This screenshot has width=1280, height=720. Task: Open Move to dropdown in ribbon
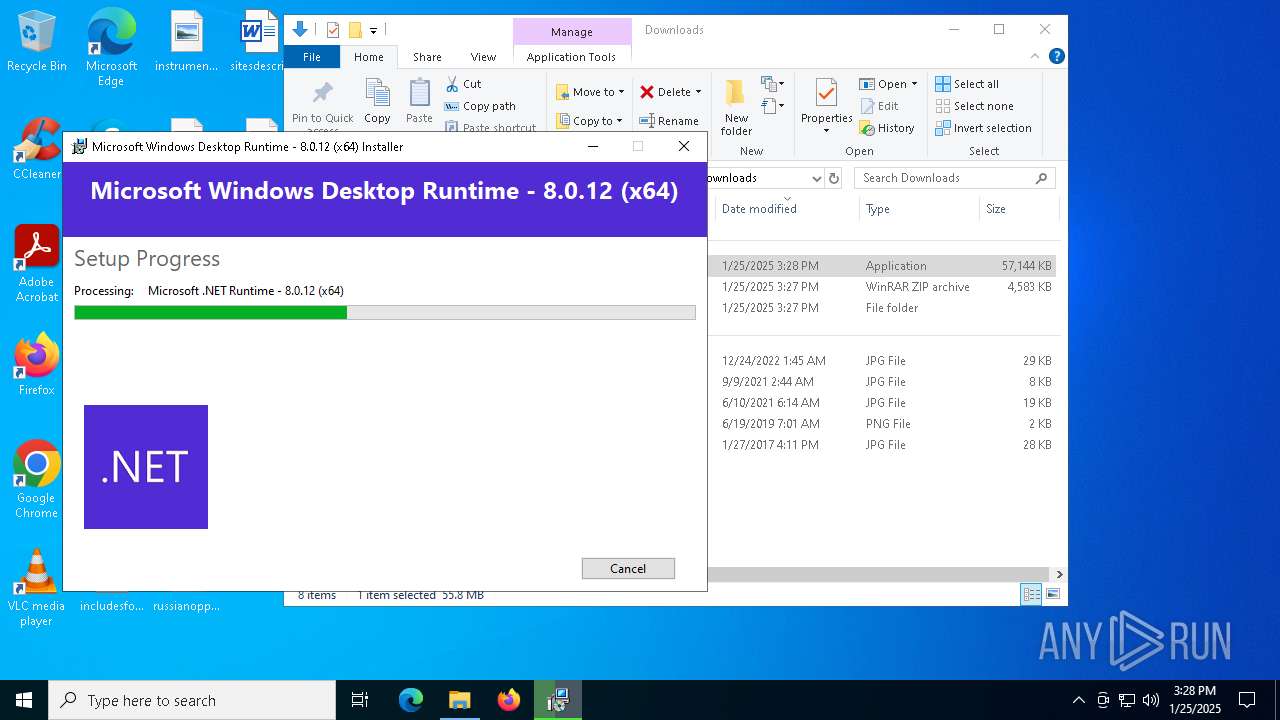point(590,92)
